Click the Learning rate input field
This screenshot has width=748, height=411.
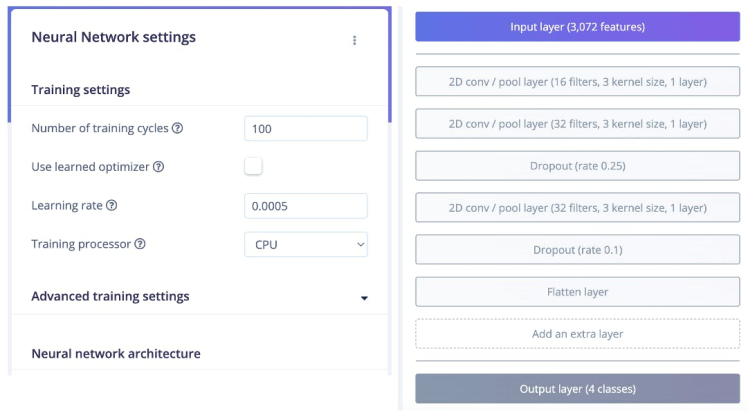click(x=305, y=206)
